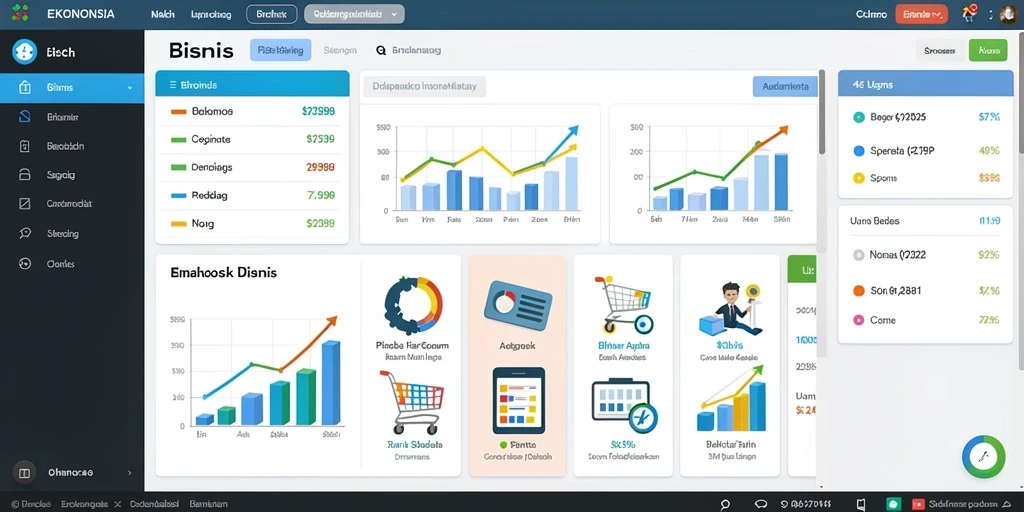Image resolution: width=1024 pixels, height=512 pixels.
Task: Open the user avatar in top right
Action: pyautogui.click(x=1009, y=14)
